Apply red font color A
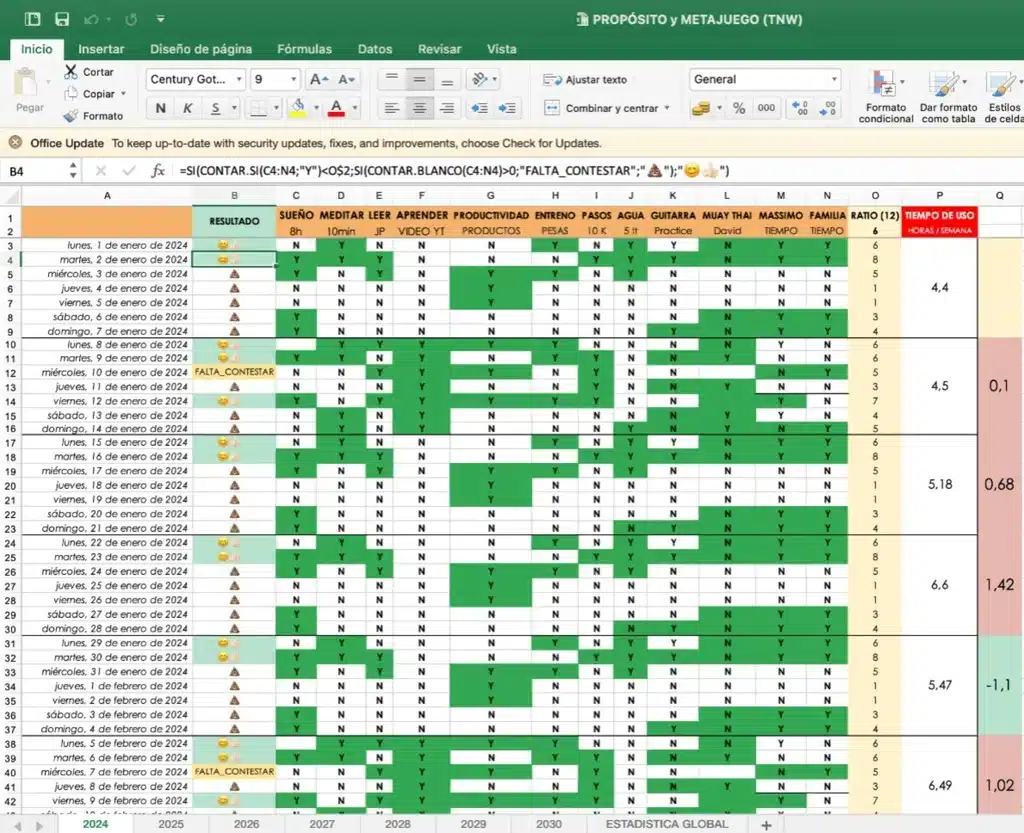 click(x=336, y=108)
